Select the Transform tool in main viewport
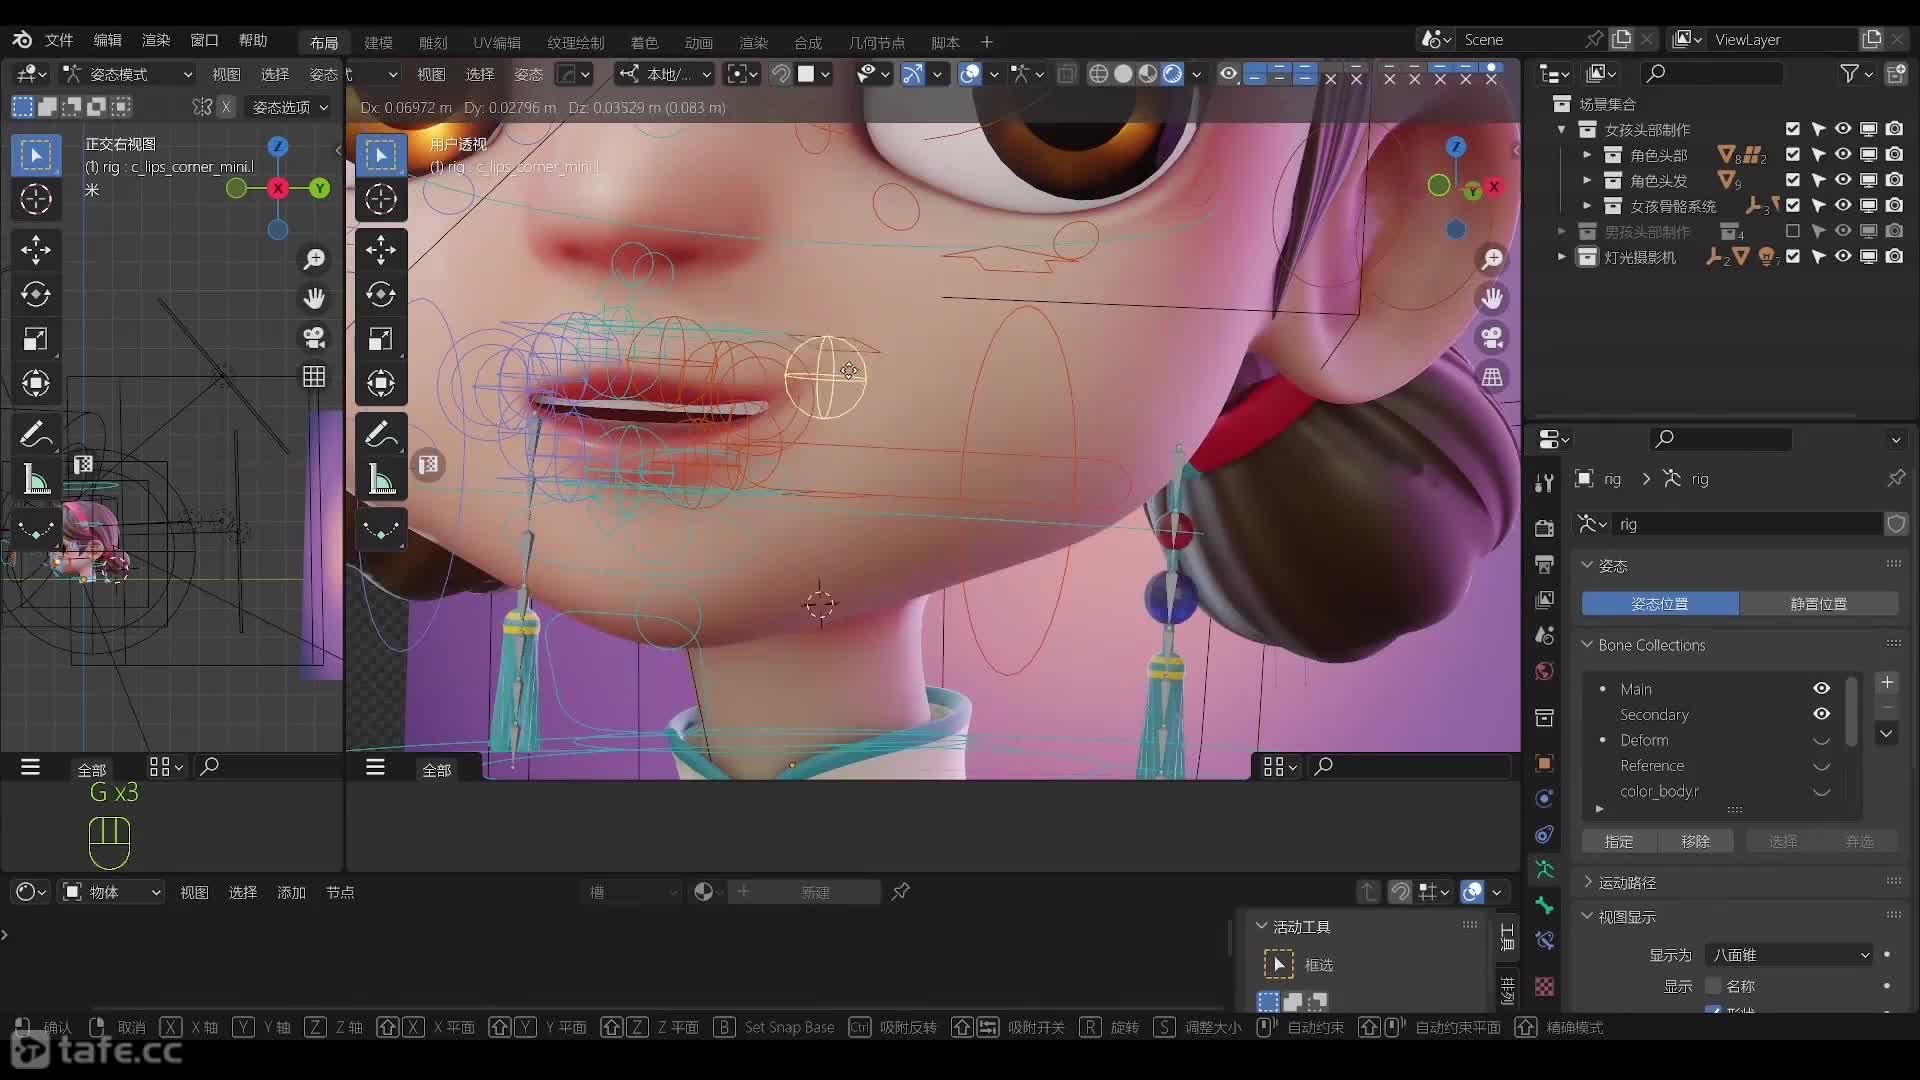 click(381, 383)
